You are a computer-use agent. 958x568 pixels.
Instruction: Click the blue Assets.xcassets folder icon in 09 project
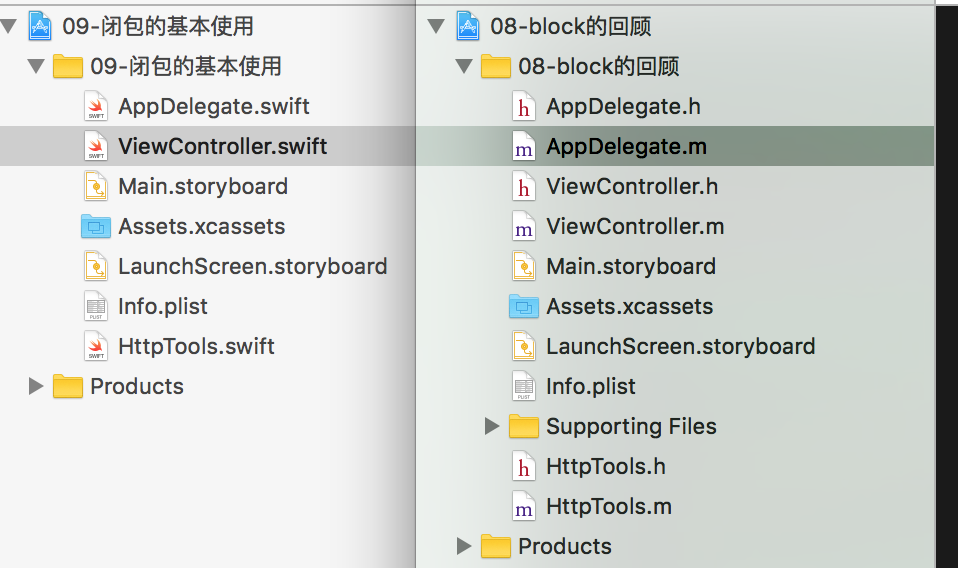tap(96, 227)
